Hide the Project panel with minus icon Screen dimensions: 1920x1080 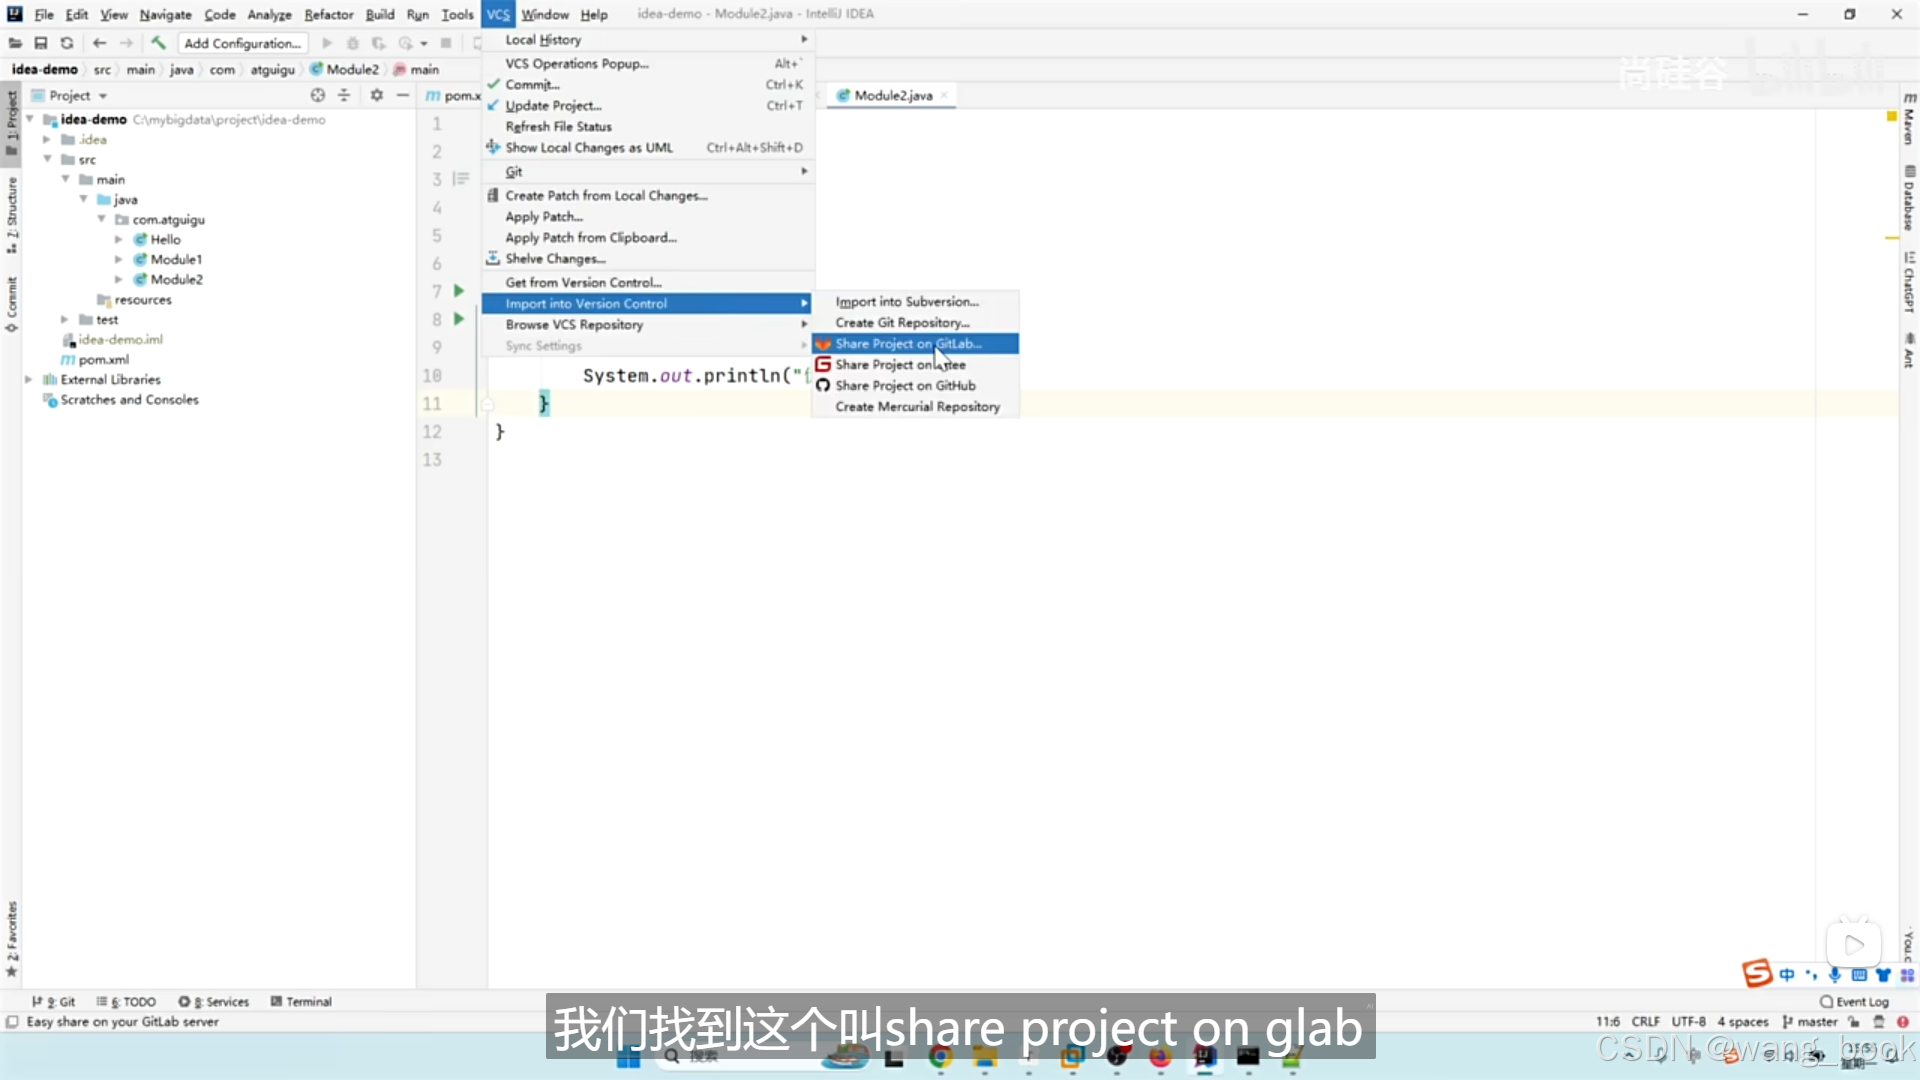[403, 95]
